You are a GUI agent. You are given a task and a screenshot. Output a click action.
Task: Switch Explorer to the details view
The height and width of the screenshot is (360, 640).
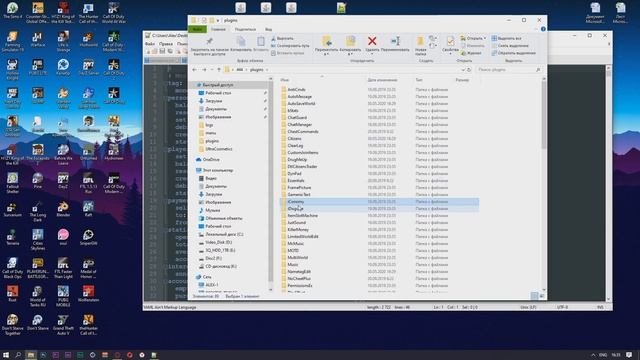coord(534,296)
